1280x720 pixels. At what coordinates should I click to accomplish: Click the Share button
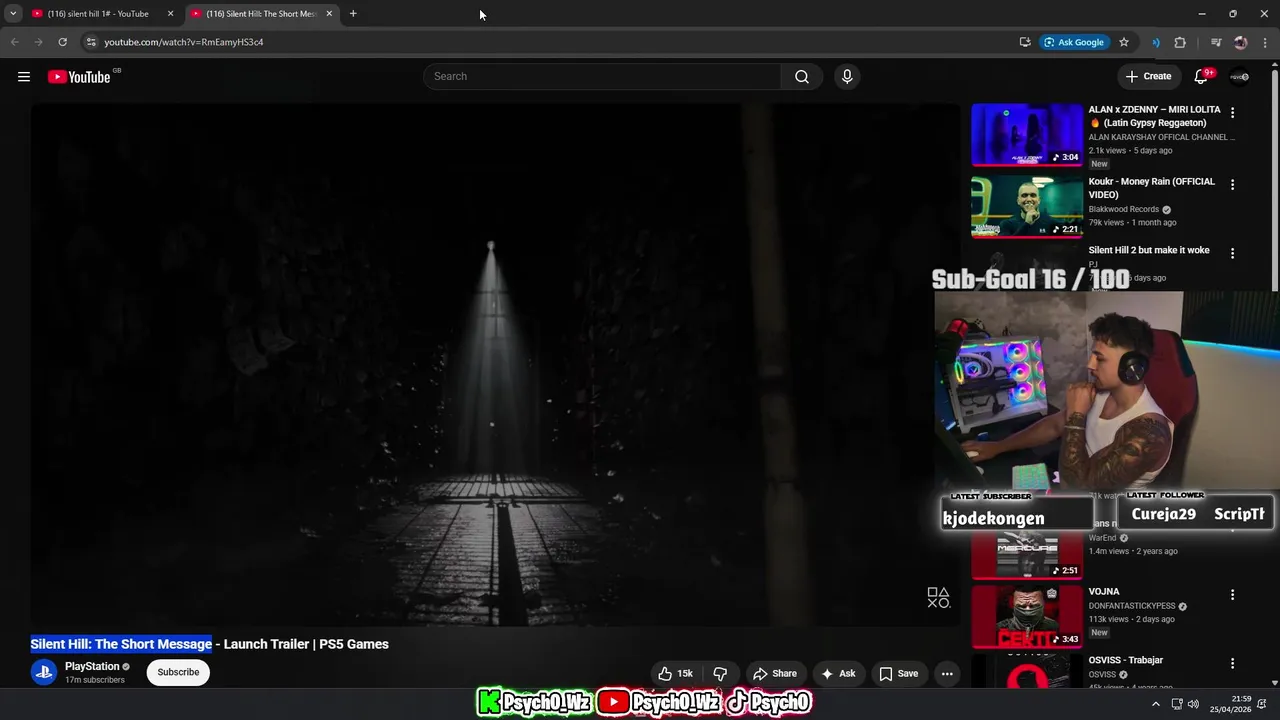point(775,674)
